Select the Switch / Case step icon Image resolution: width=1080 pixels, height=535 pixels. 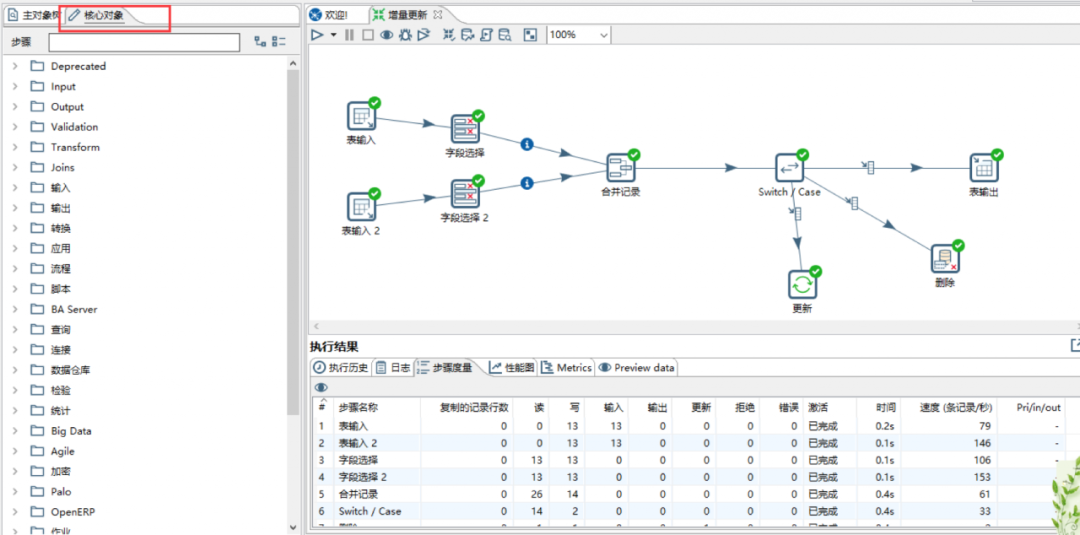(x=789, y=167)
